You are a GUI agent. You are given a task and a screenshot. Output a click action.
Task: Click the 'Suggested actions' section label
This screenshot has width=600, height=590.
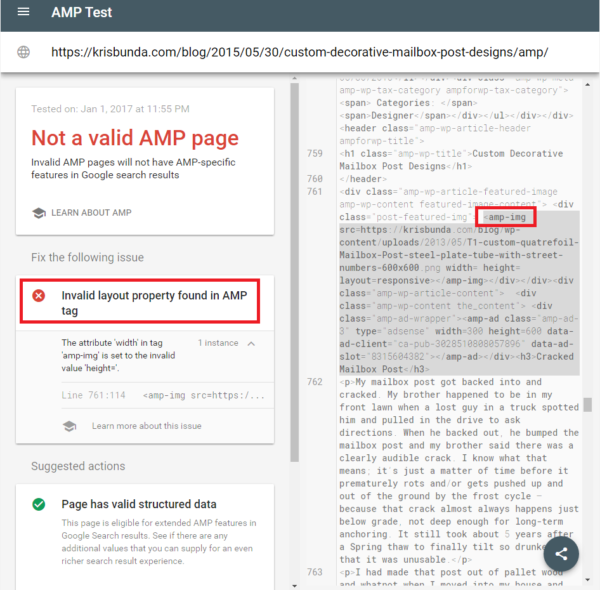coord(78,466)
